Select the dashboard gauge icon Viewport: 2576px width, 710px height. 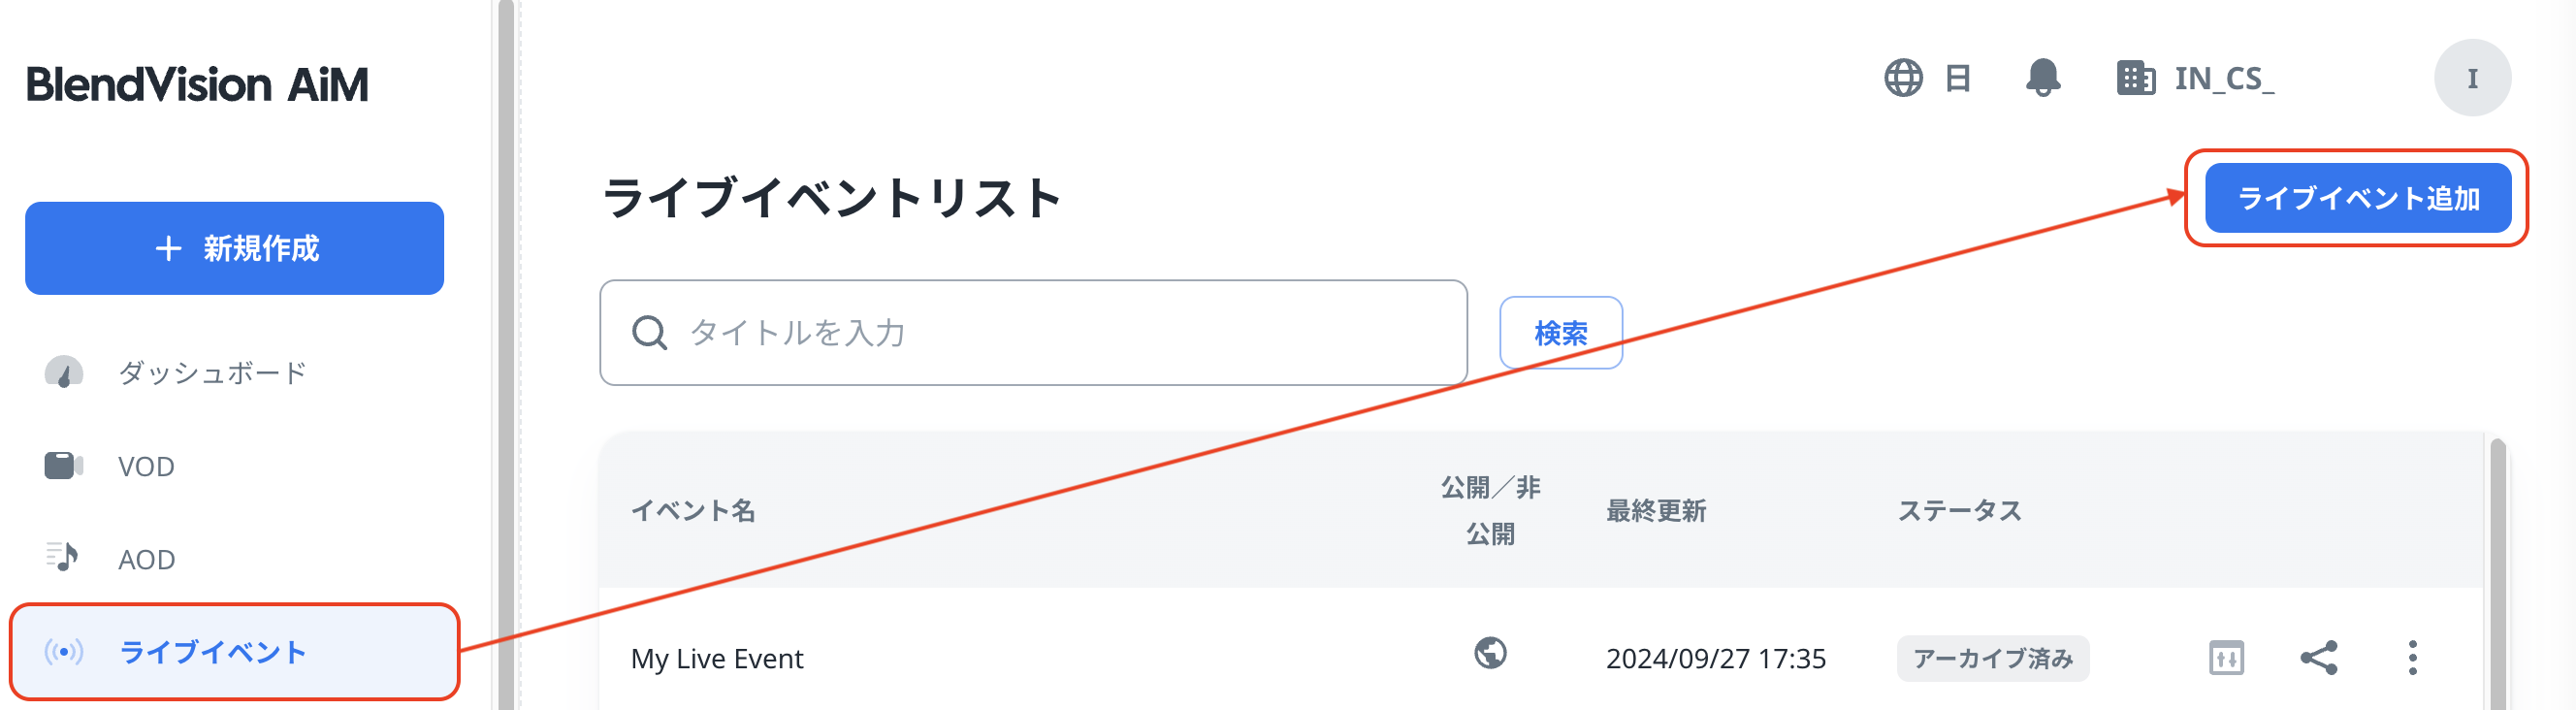tap(62, 372)
